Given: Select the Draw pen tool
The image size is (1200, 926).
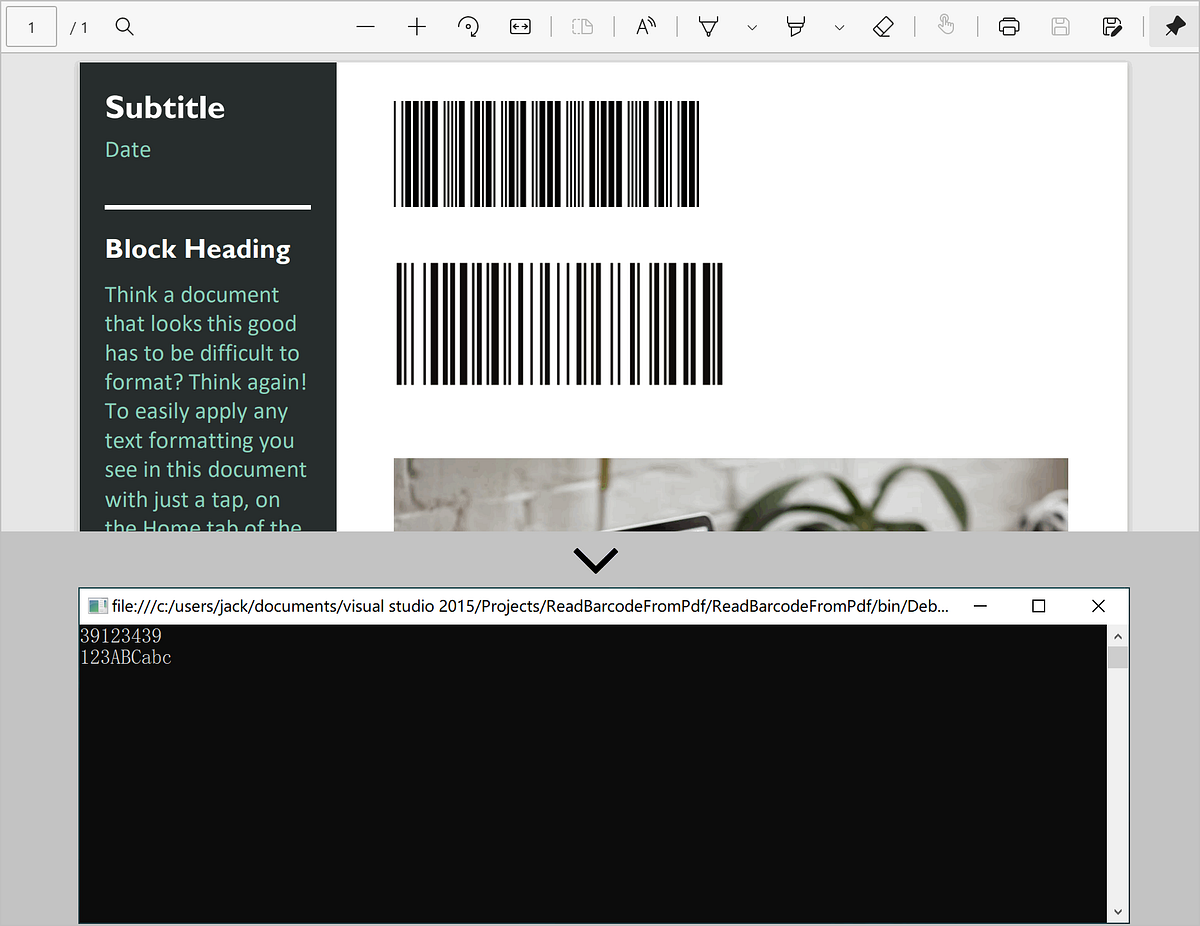Looking at the screenshot, I should coord(708,27).
